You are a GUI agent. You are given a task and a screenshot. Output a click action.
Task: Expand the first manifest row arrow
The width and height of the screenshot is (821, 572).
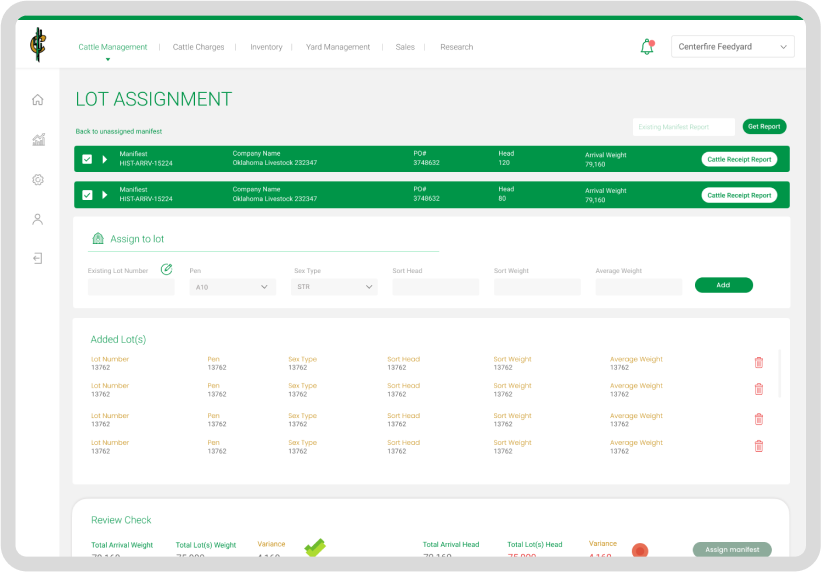[105, 159]
